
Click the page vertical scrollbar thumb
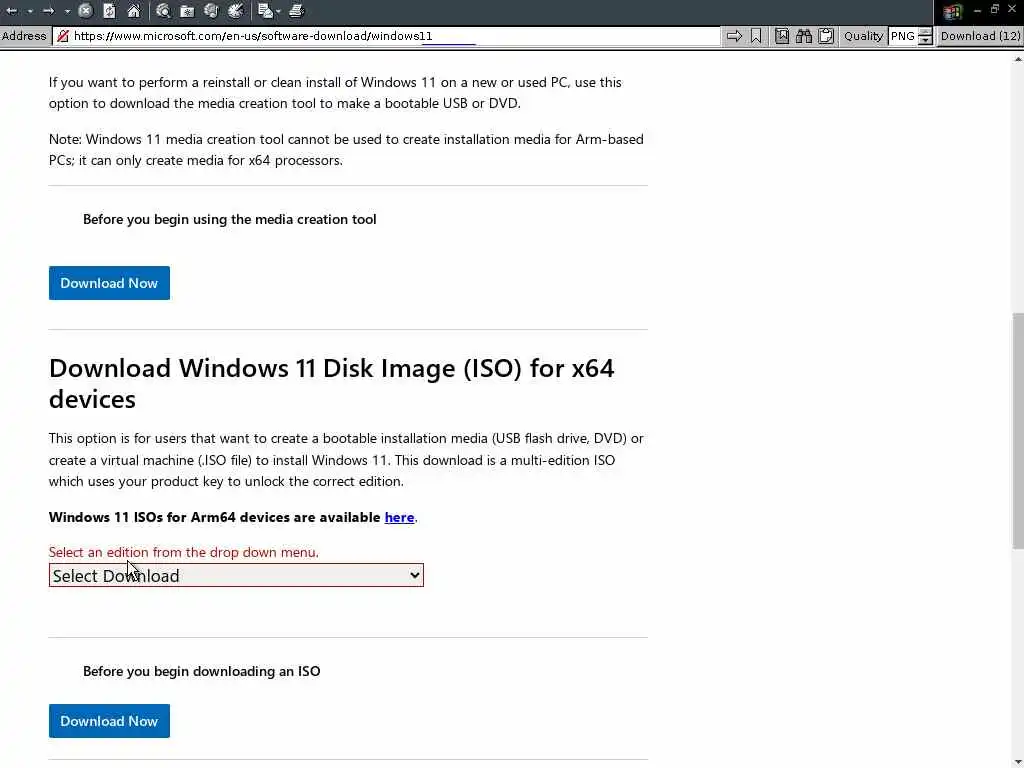coord(1017,431)
